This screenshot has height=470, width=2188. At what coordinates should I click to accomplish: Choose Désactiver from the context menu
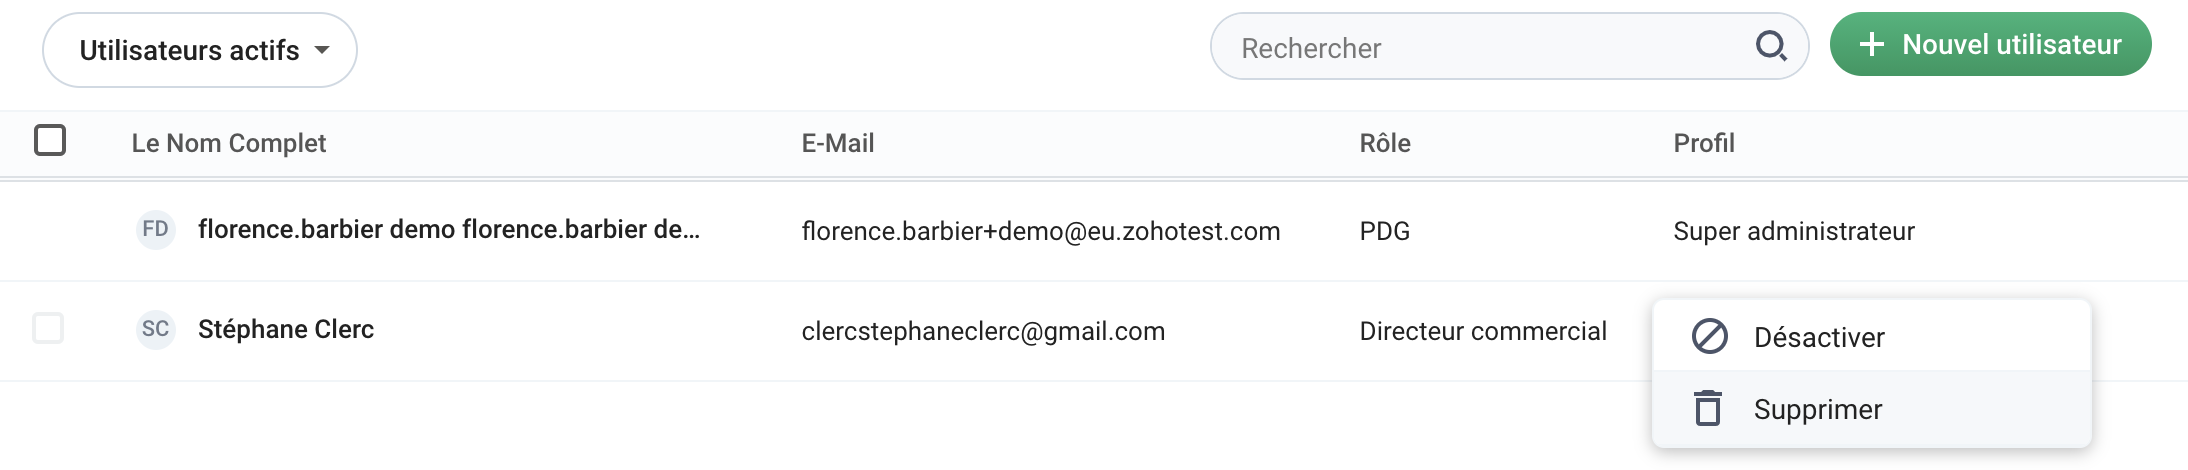click(1818, 338)
